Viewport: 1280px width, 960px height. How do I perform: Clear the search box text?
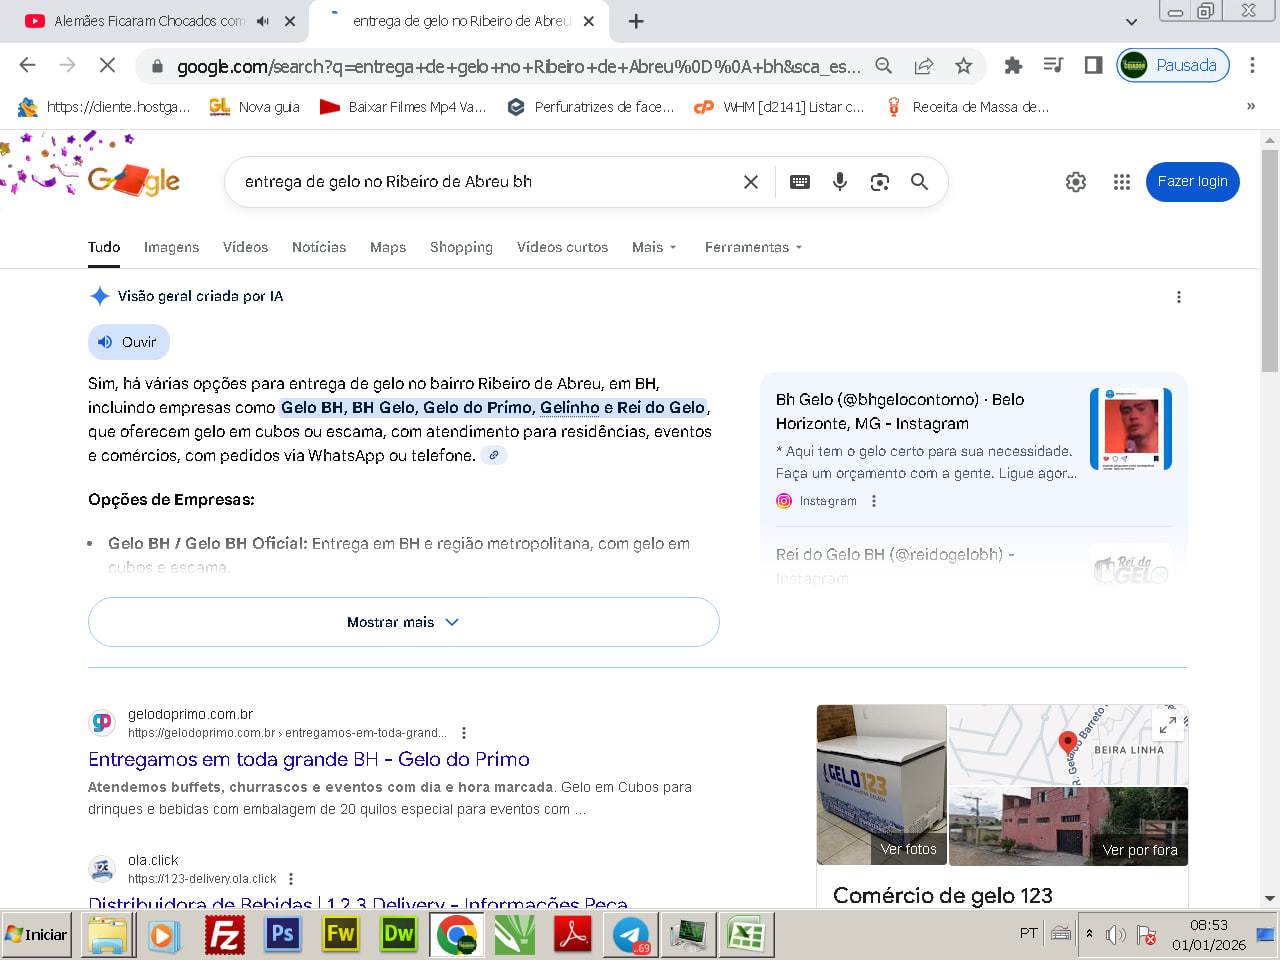pyautogui.click(x=751, y=182)
